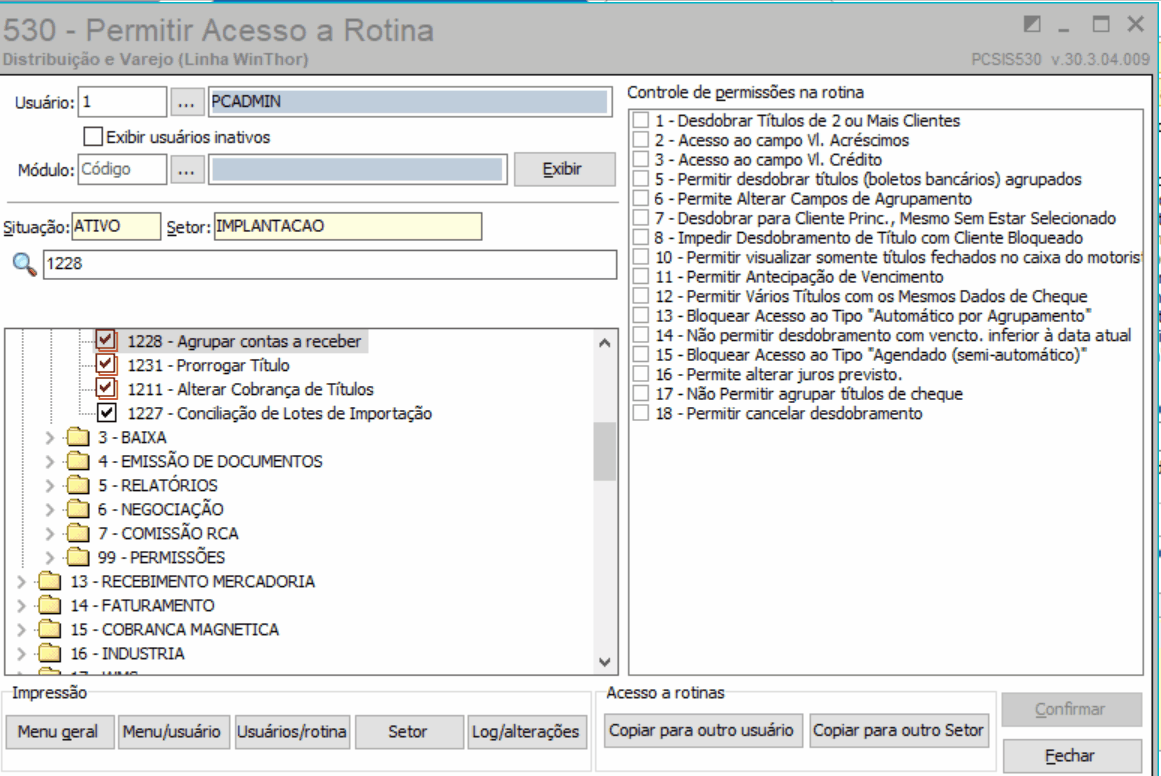Enable permission 1 - Desdobrar Títulos de 2 ou Mais Clientes

pyautogui.click(x=640, y=120)
